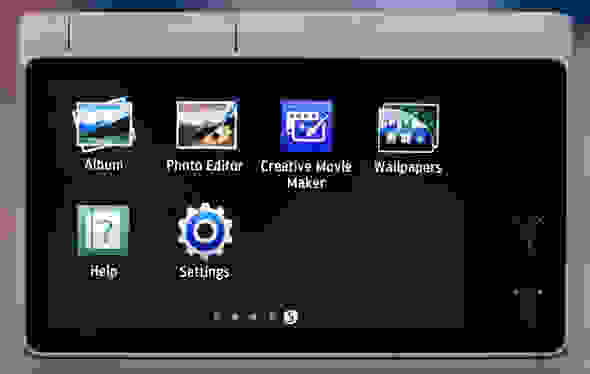Click the faint diamond marker at right edge
Screen dimensions: 590x374
[x=516, y=292]
